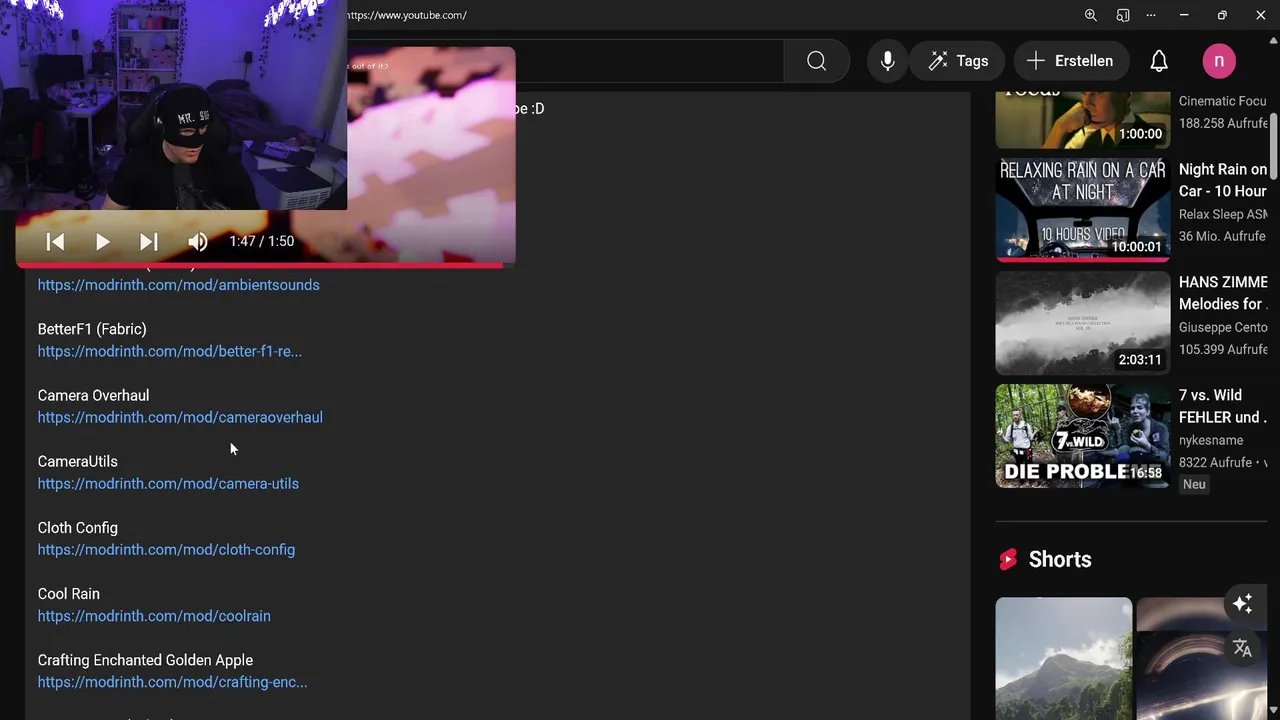Image resolution: width=1280 pixels, height=720 pixels.
Task: Click the 'CameraUtils' description text
Action: coord(78,461)
